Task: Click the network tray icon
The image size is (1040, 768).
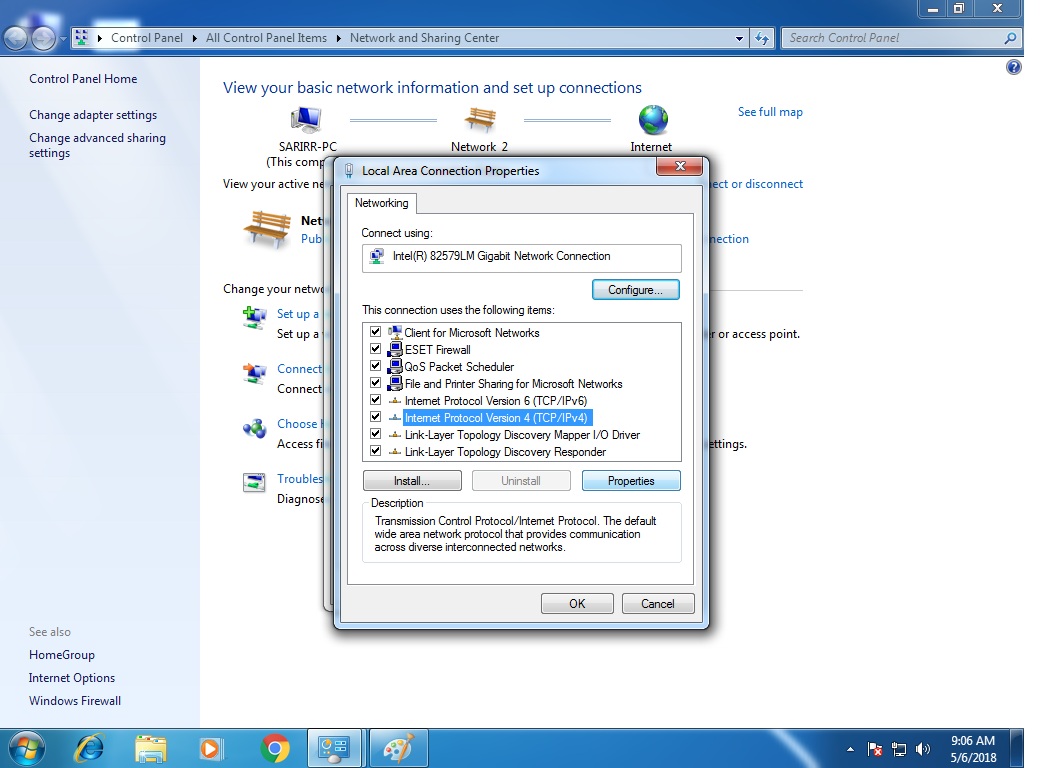Action: point(899,749)
